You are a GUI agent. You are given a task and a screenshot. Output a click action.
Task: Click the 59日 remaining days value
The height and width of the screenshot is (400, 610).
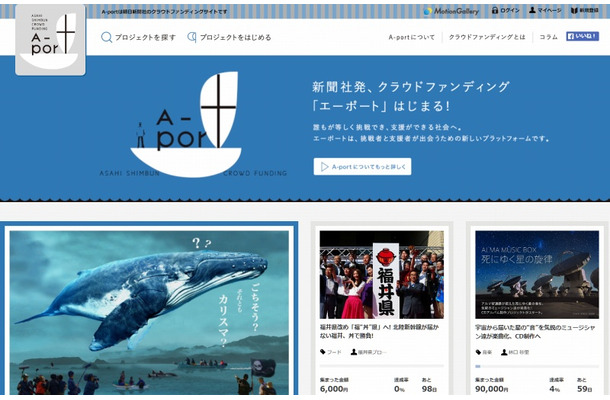pos(585,389)
